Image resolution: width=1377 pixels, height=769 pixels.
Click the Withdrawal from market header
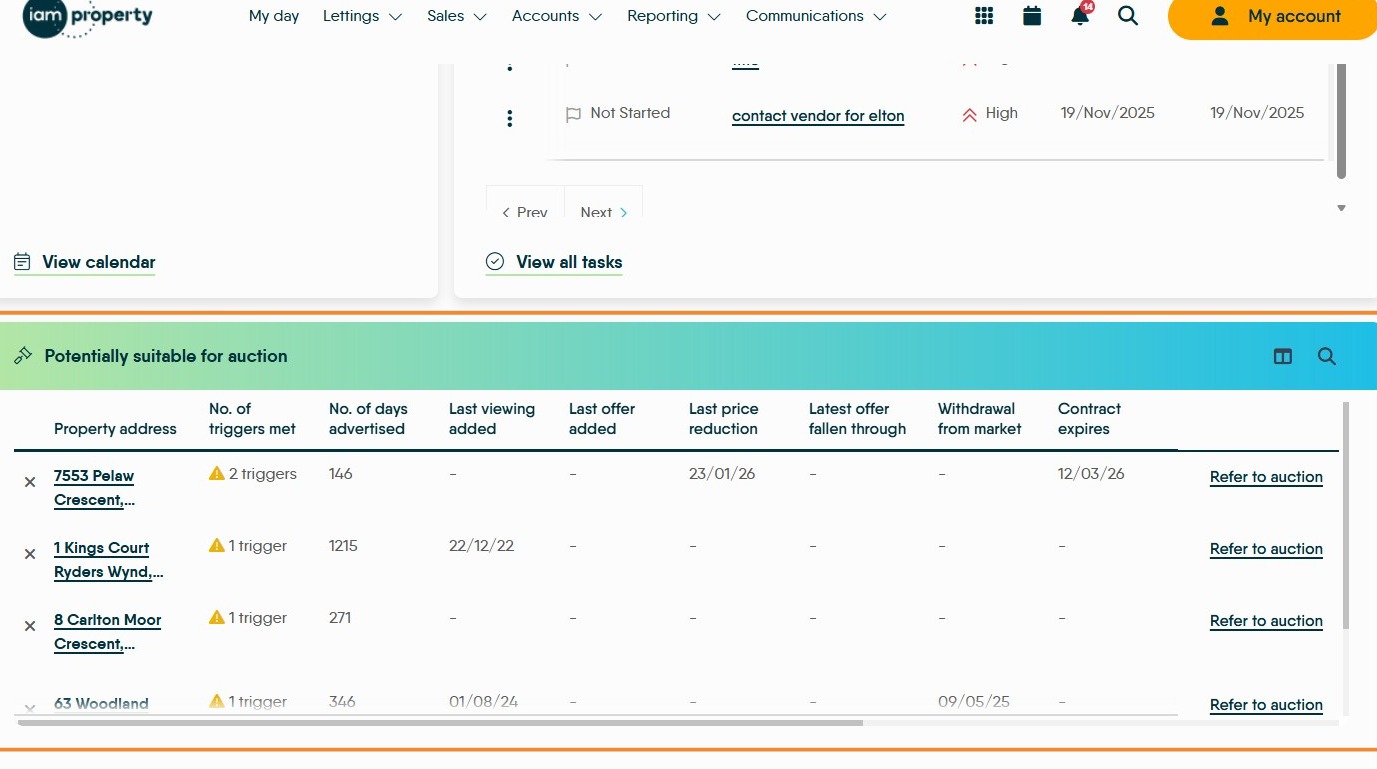click(x=980, y=419)
